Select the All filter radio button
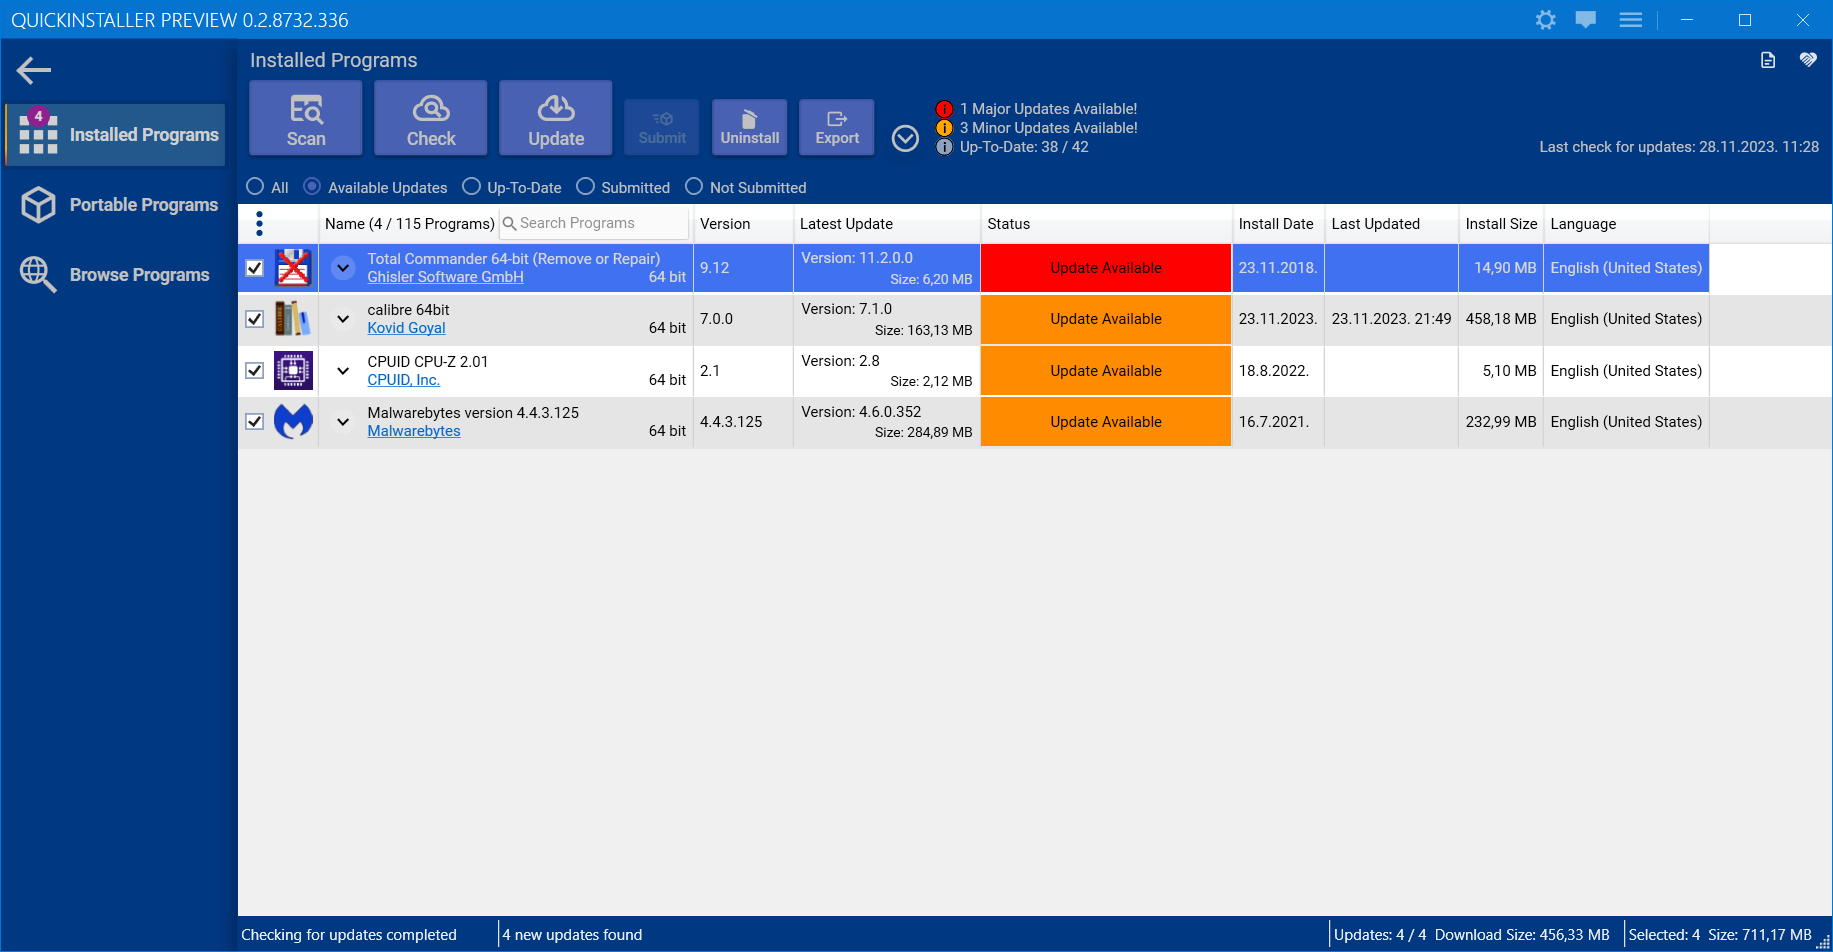 (255, 187)
